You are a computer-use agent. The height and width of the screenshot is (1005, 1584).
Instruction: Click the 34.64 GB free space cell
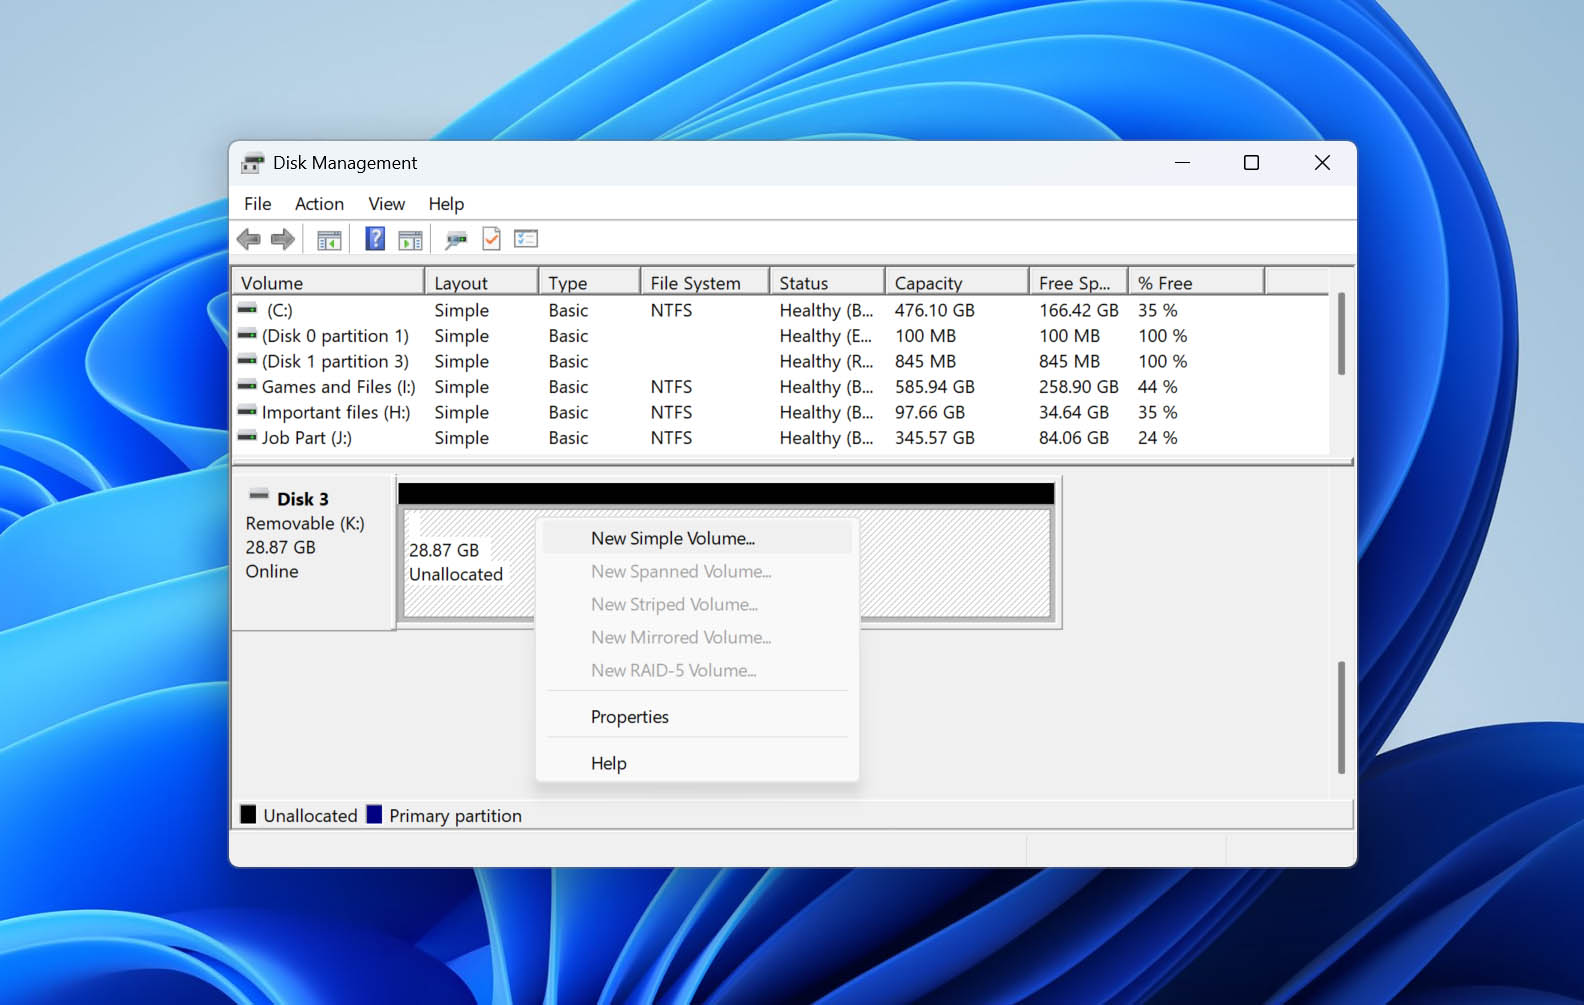click(1074, 412)
